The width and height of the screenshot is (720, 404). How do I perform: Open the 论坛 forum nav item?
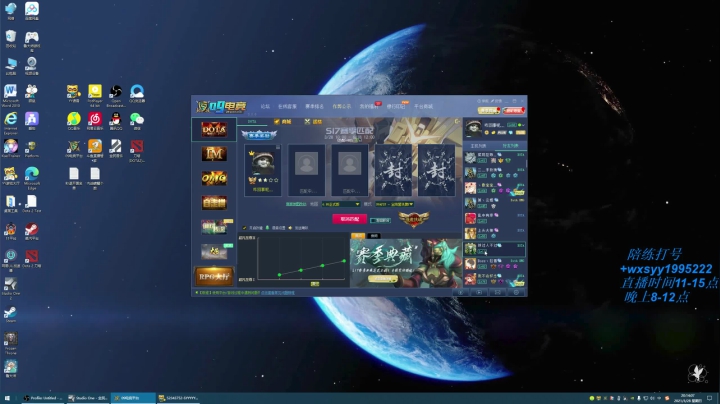point(265,107)
